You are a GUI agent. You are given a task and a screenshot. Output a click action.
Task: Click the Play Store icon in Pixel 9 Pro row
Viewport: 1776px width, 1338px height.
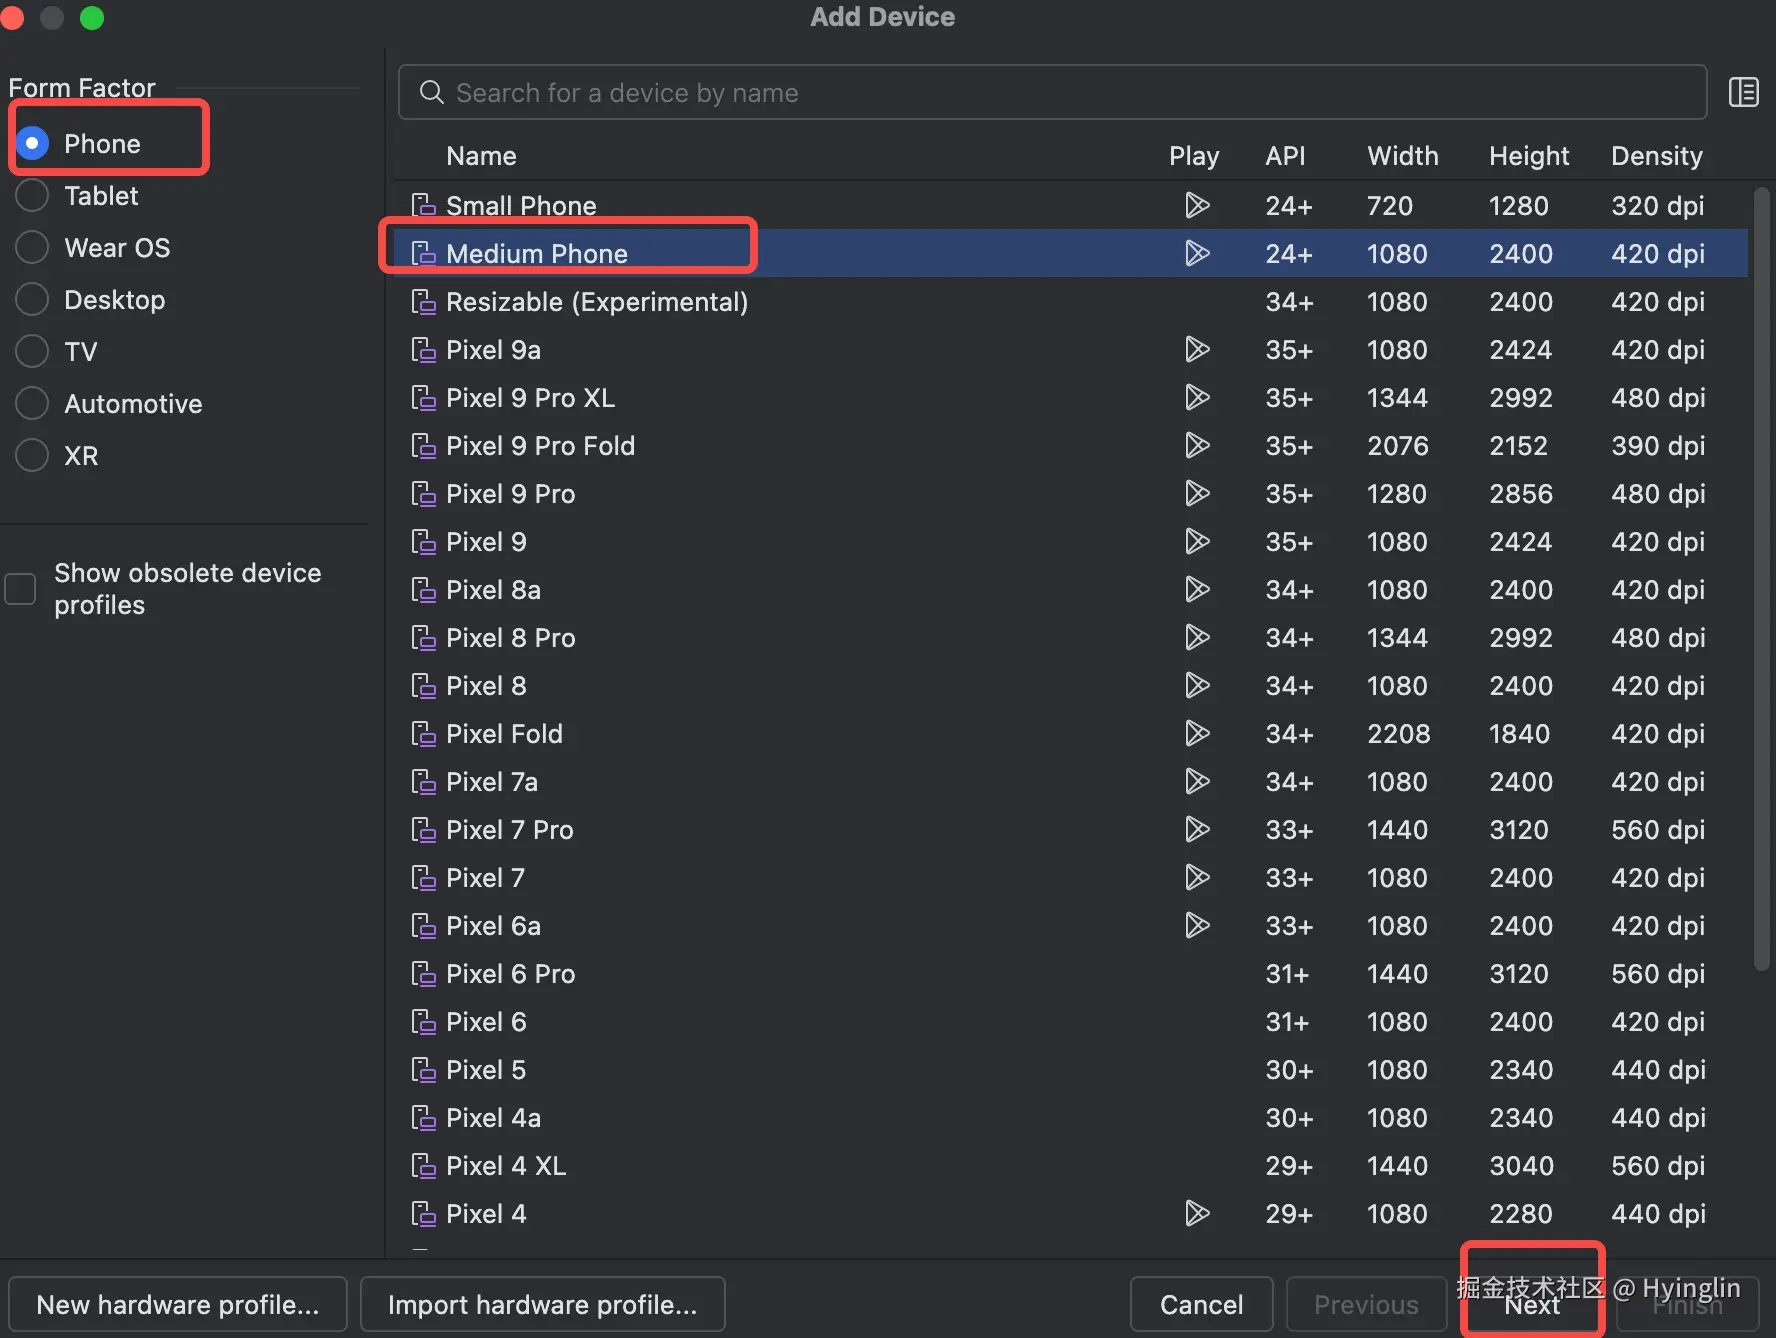pos(1196,493)
